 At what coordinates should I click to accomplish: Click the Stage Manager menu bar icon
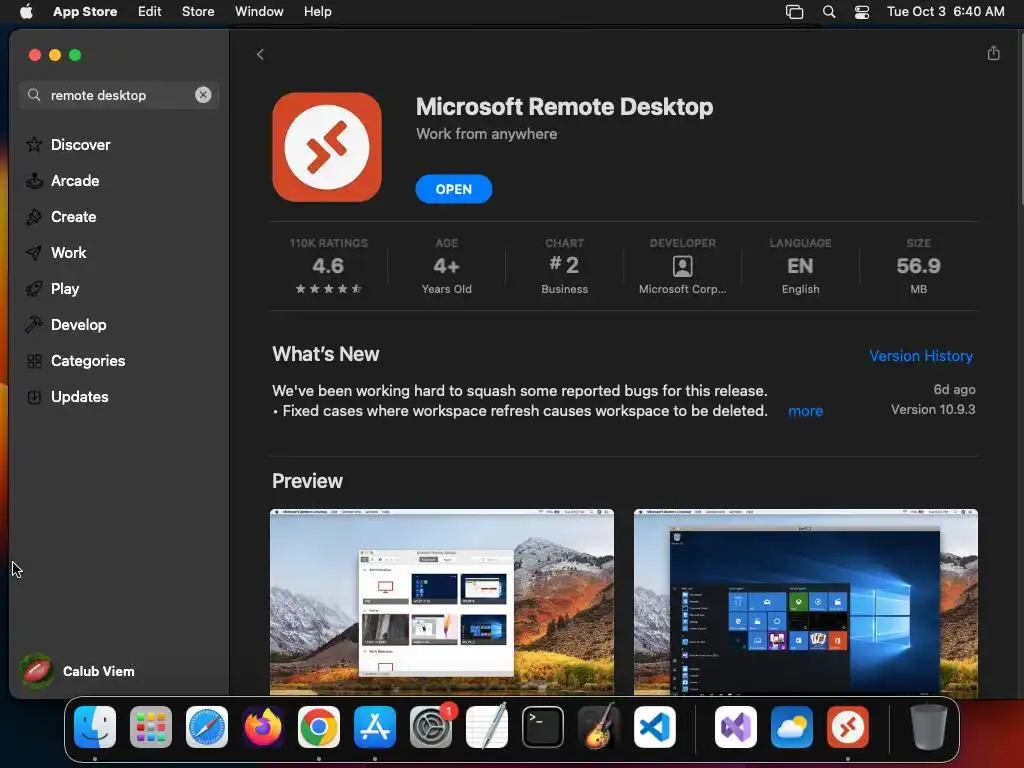[x=794, y=12]
